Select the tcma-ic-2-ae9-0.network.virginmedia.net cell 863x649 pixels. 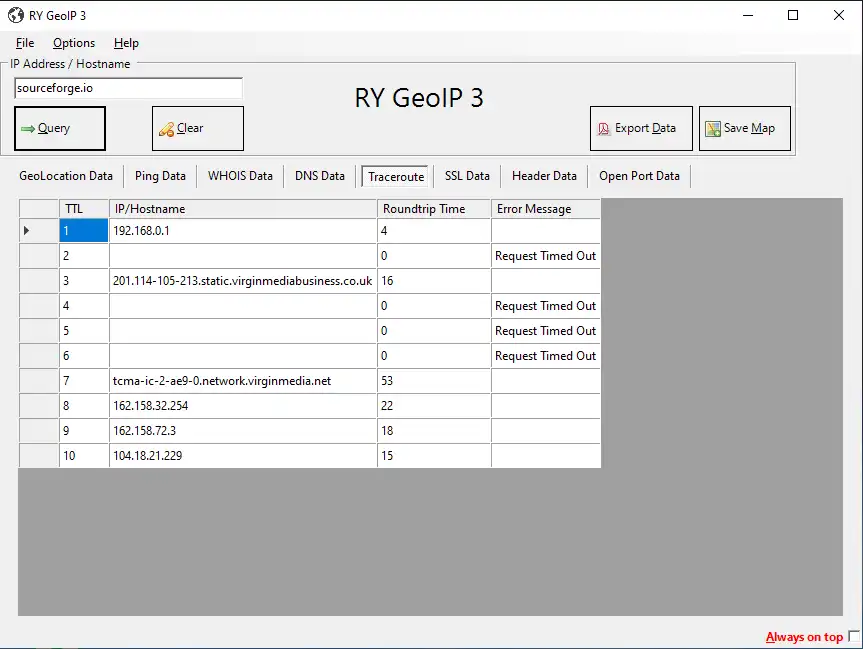[243, 381]
